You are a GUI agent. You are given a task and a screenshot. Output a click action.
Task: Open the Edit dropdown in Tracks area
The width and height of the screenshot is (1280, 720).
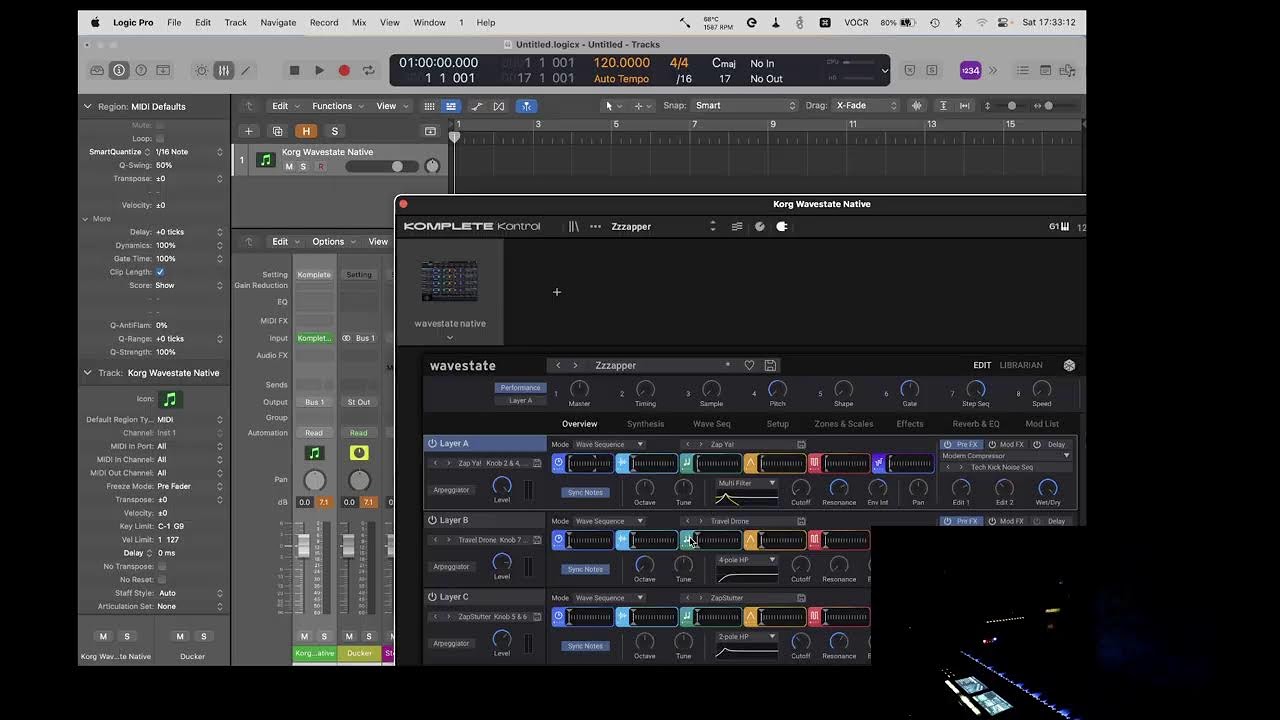click(x=285, y=106)
